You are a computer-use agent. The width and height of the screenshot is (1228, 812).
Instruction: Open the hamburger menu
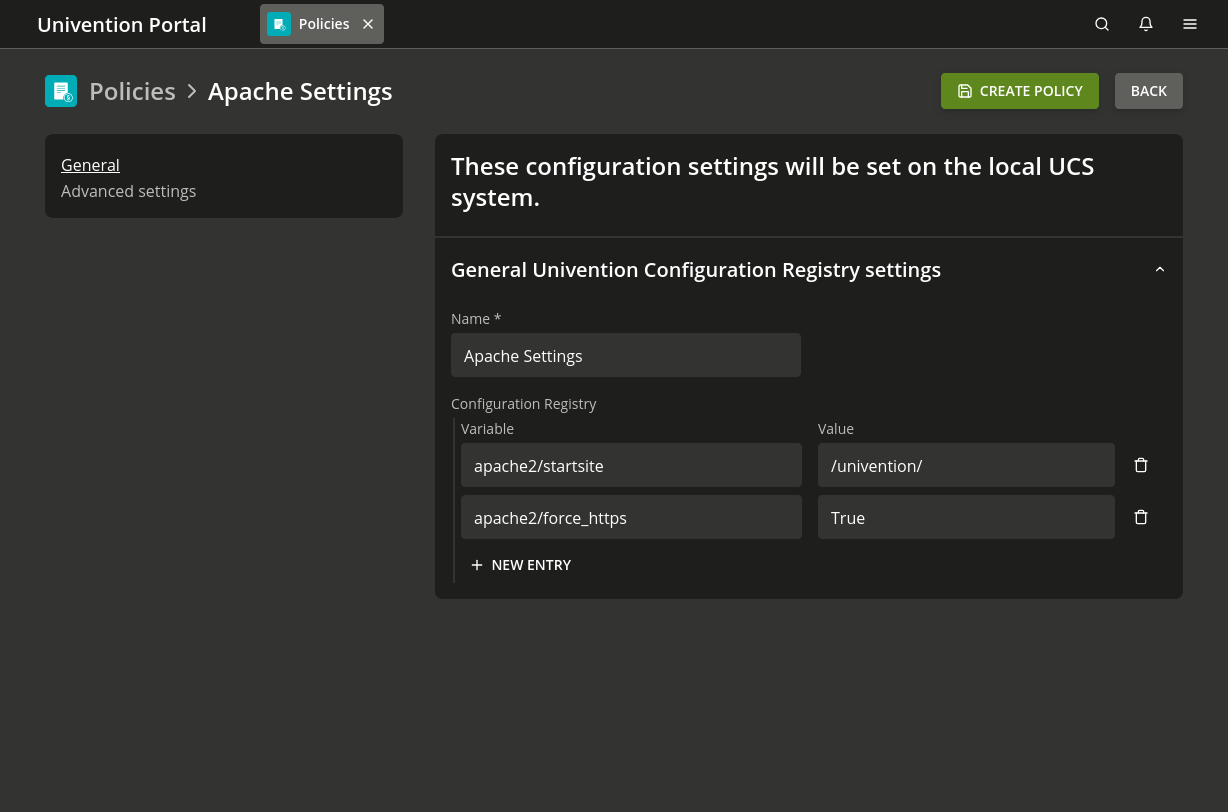(x=1190, y=24)
